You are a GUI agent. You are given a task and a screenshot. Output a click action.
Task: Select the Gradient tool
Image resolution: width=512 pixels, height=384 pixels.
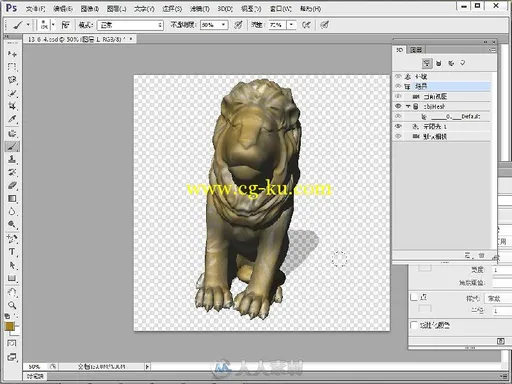tap(12, 199)
